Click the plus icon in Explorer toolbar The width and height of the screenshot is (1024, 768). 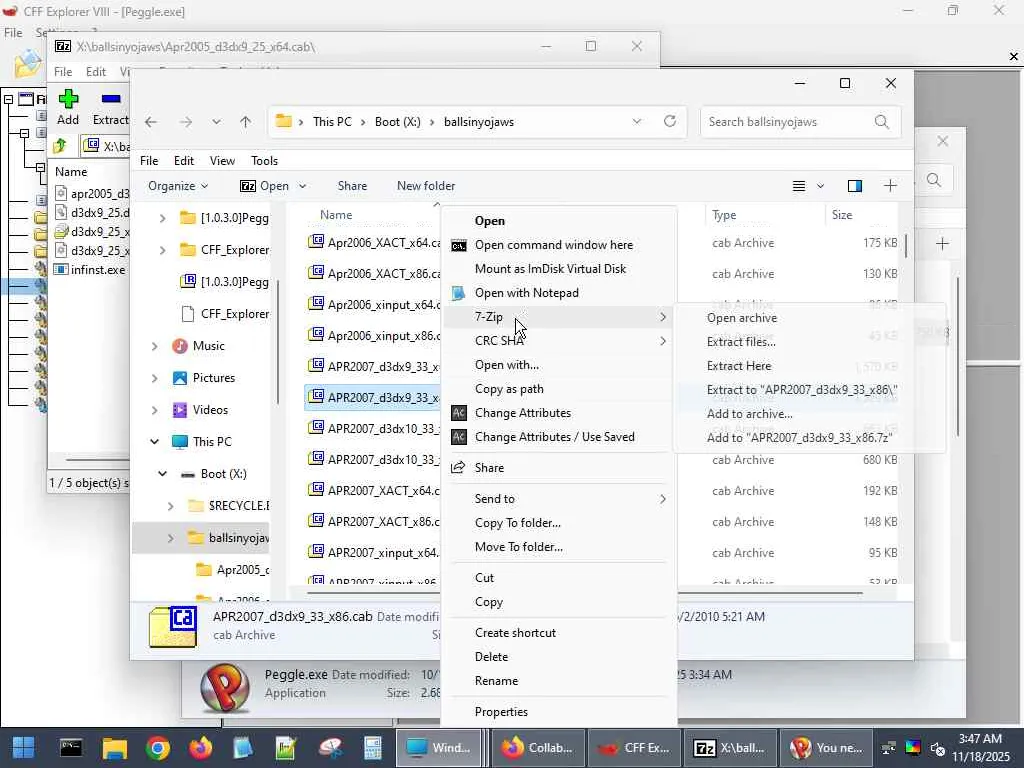[x=890, y=186]
